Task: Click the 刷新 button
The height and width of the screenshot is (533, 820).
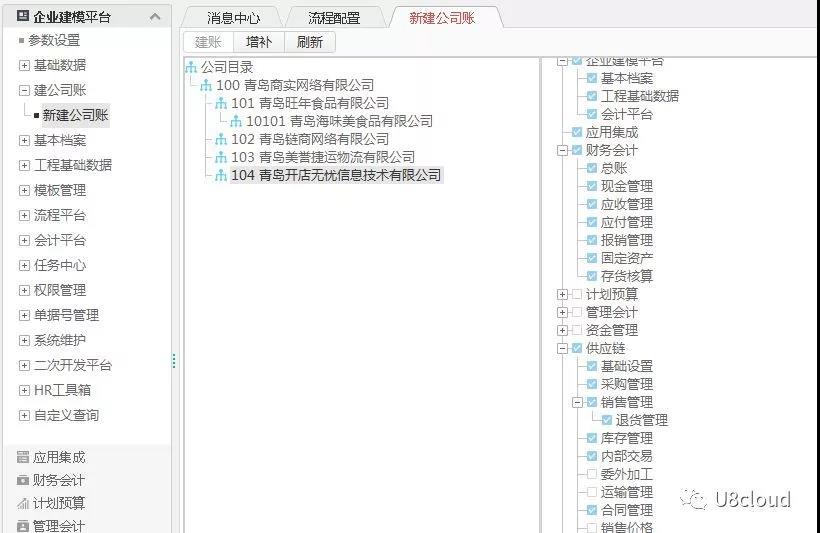Action: pyautogui.click(x=310, y=42)
